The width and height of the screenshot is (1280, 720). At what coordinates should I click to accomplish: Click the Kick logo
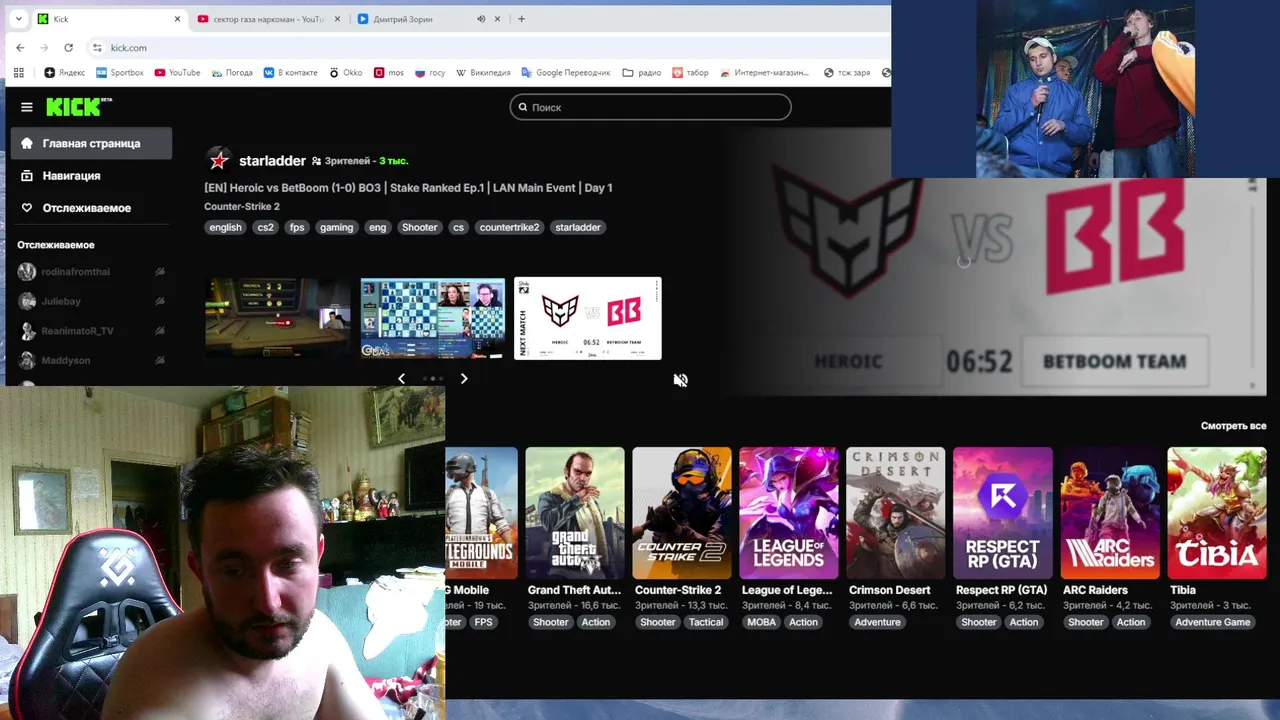tap(78, 107)
